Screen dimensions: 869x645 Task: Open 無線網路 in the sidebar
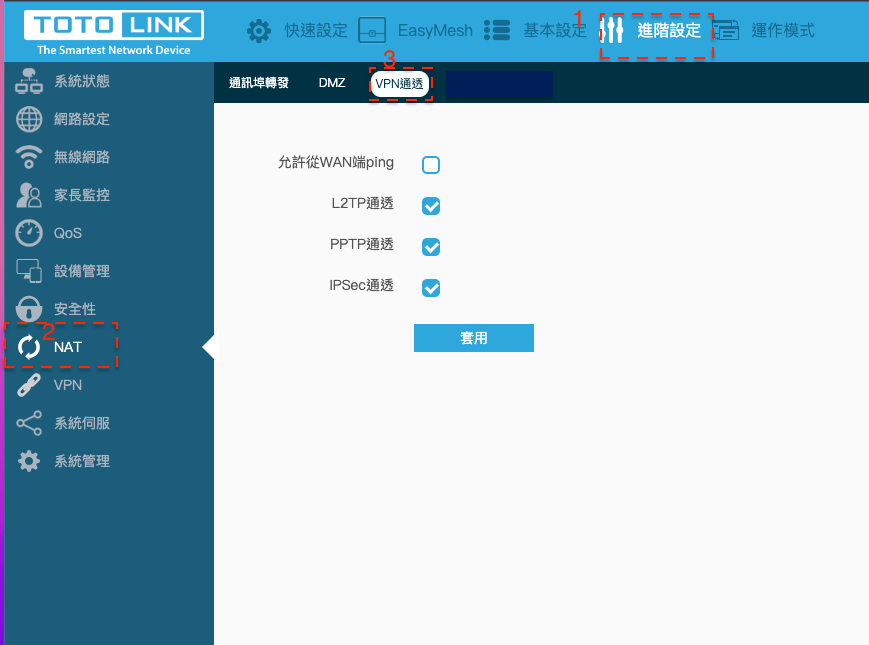tap(82, 157)
